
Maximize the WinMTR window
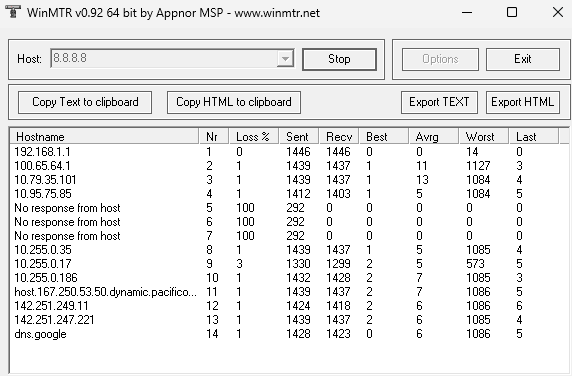point(512,12)
